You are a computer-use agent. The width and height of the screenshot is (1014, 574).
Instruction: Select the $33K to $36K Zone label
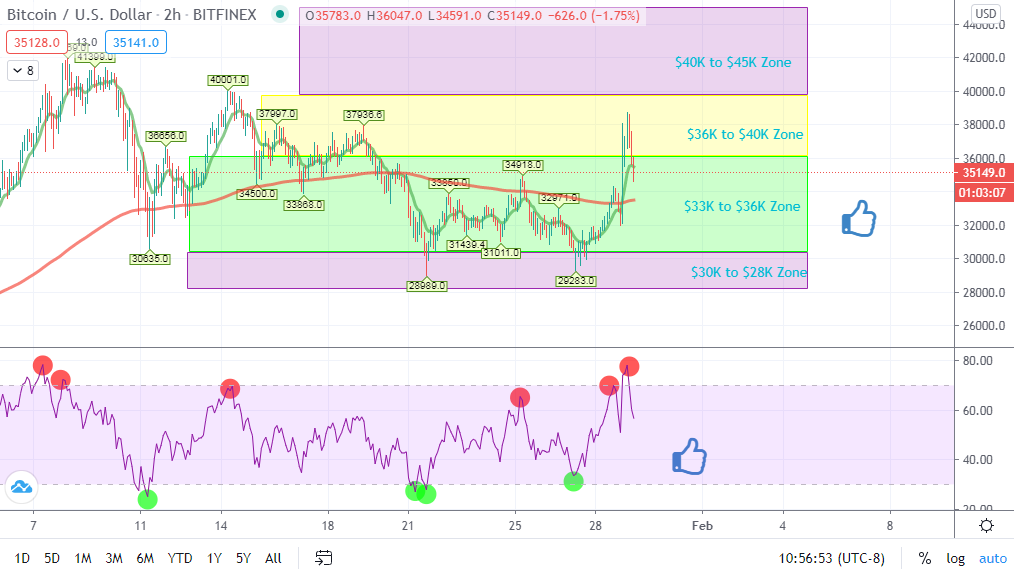click(742, 206)
